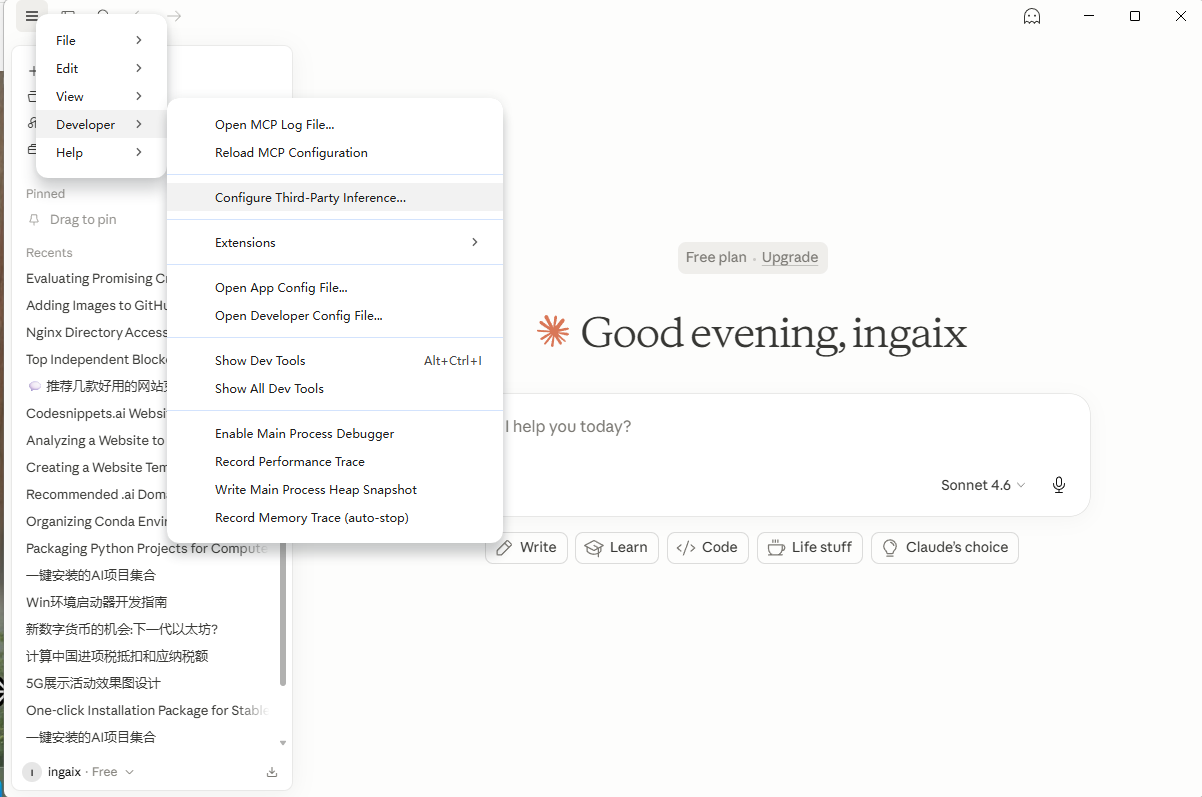Open the File submenu
Viewport: 1202px width, 797px height.
pos(101,40)
